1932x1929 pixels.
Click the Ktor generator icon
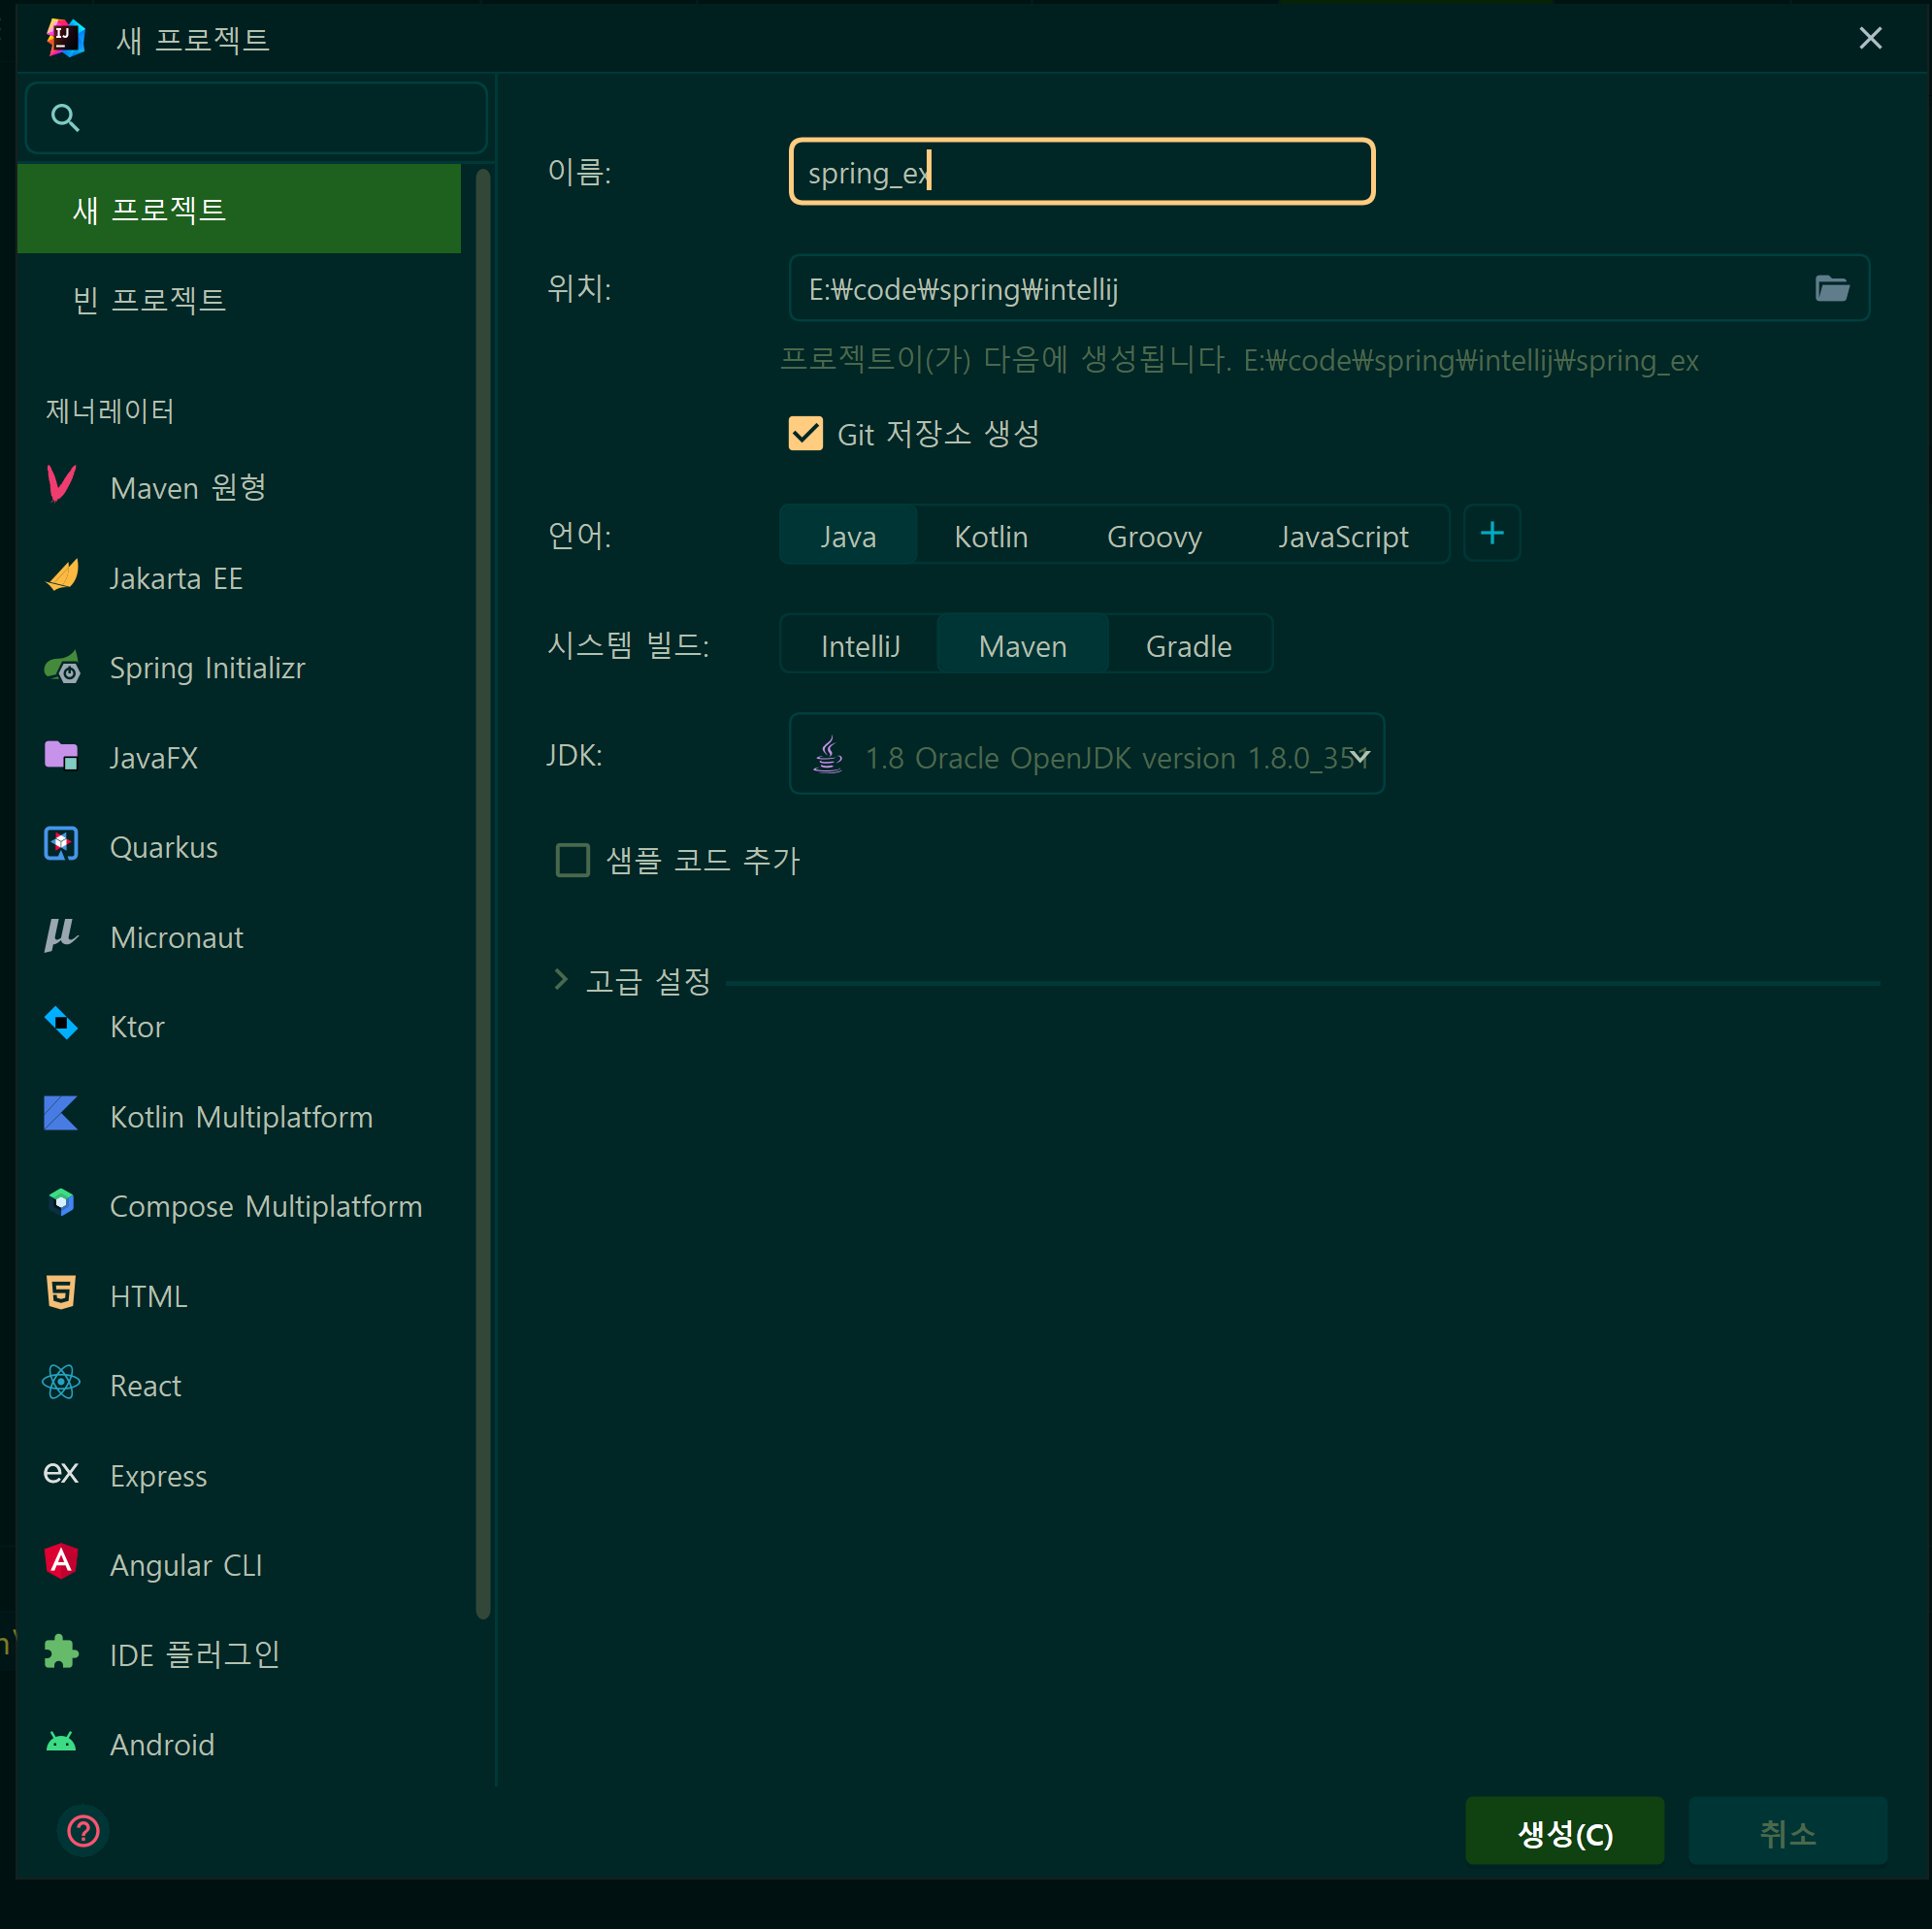61,1024
